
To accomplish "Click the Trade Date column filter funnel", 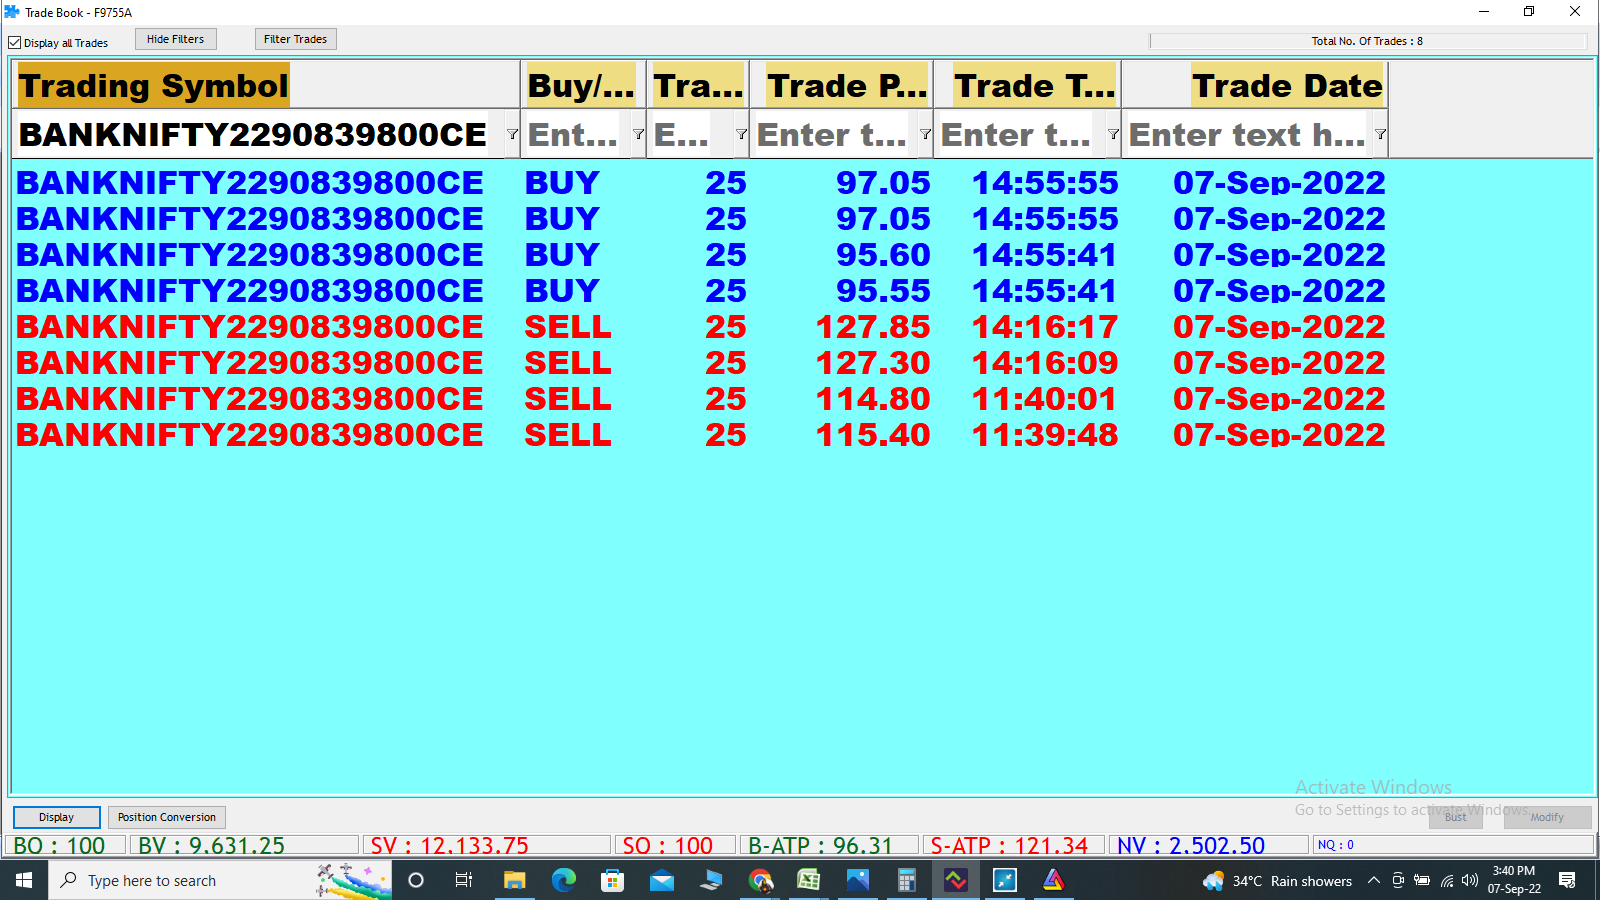I will pos(1380,134).
